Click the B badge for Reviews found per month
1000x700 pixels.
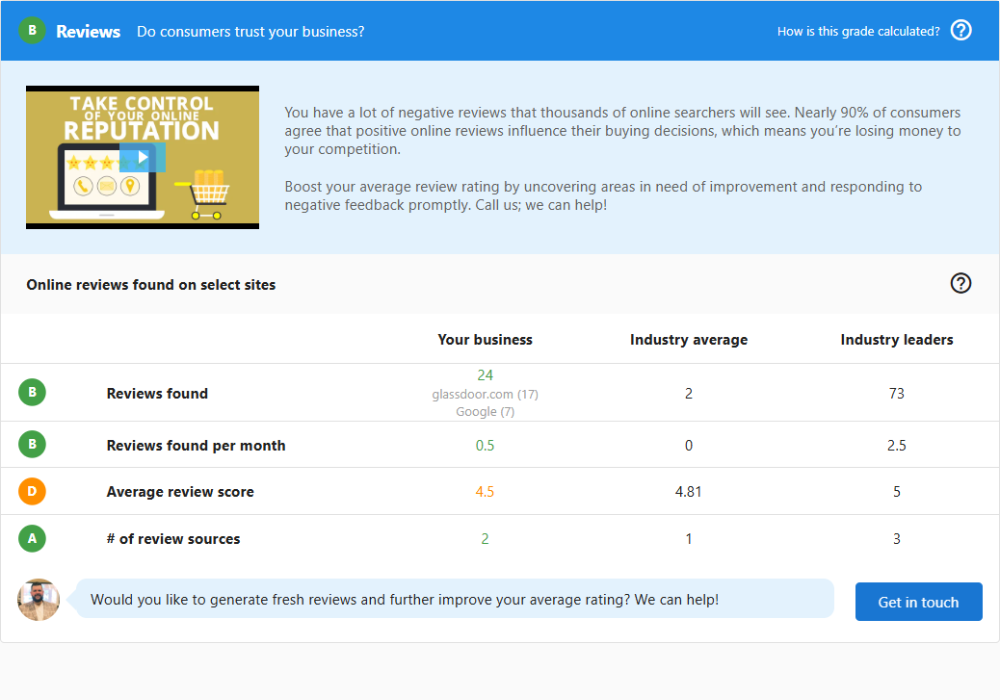tap(32, 445)
